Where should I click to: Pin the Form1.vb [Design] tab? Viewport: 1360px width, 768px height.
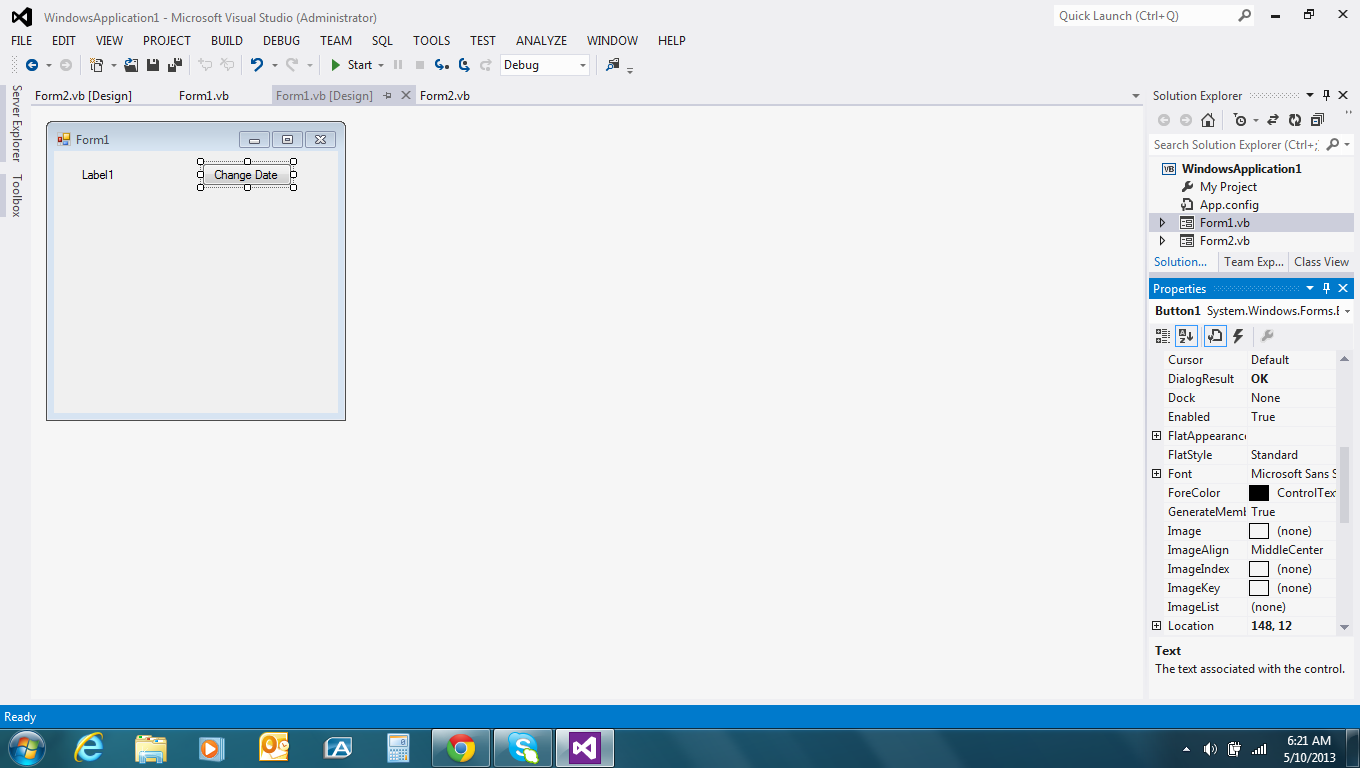click(387, 96)
